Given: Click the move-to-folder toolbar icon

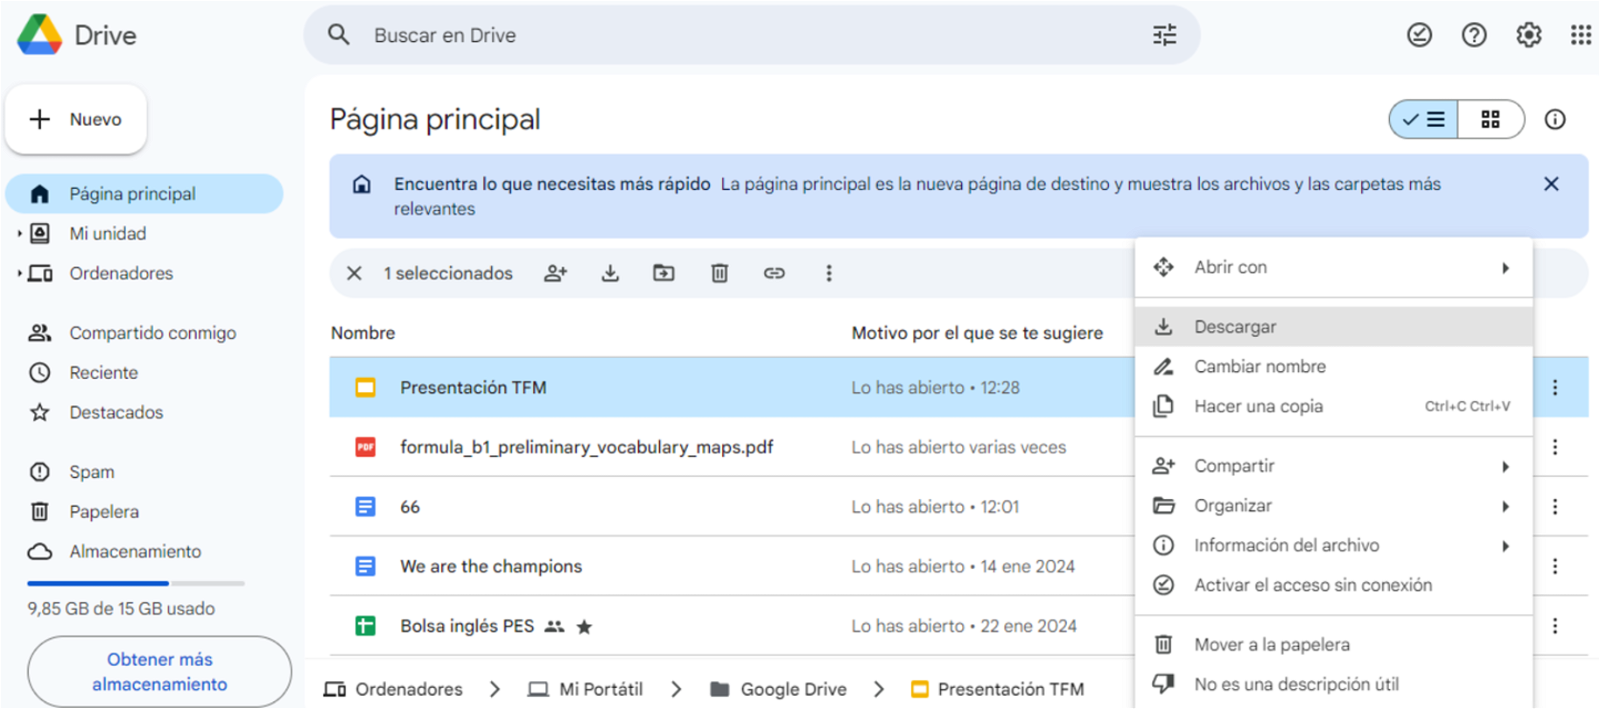Looking at the screenshot, I should (x=664, y=273).
